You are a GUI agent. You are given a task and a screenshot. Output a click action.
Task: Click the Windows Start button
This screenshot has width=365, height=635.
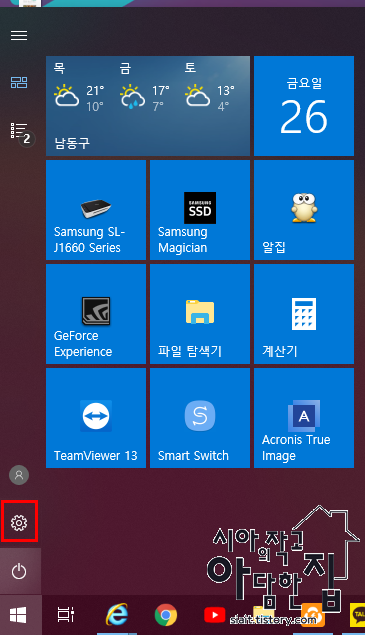coord(18,615)
